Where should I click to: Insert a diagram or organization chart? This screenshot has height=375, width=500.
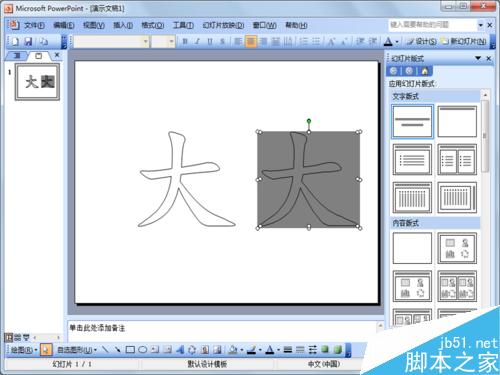(192, 350)
